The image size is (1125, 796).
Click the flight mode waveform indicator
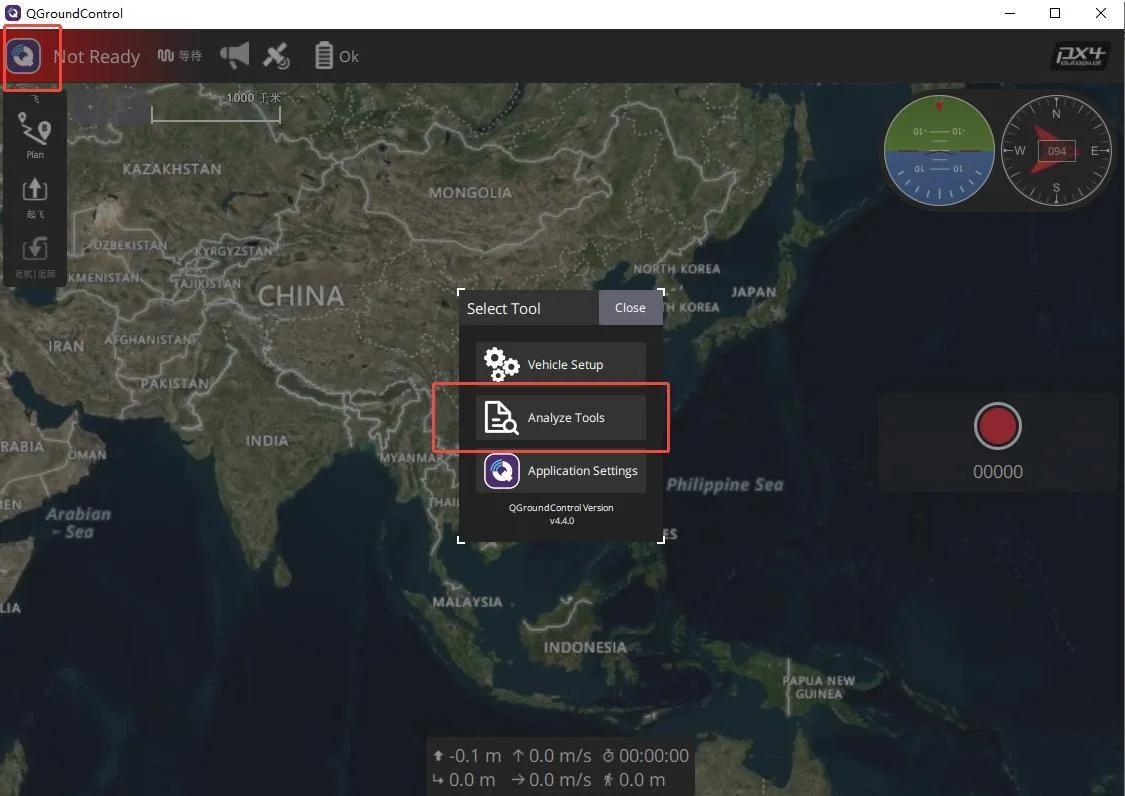pos(179,55)
